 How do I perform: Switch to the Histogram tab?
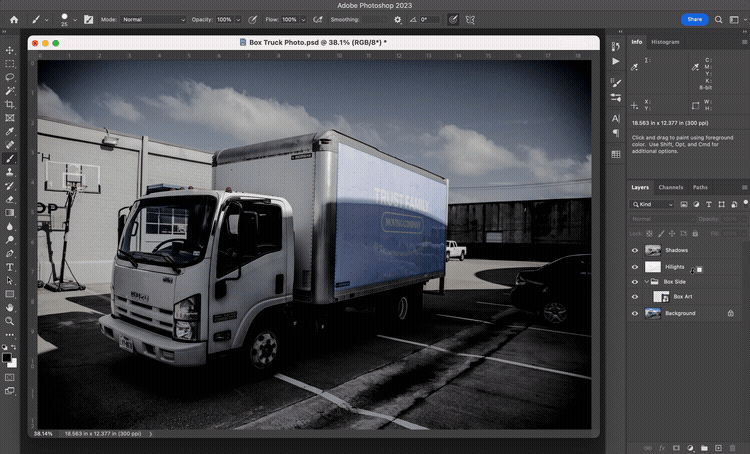coord(665,42)
